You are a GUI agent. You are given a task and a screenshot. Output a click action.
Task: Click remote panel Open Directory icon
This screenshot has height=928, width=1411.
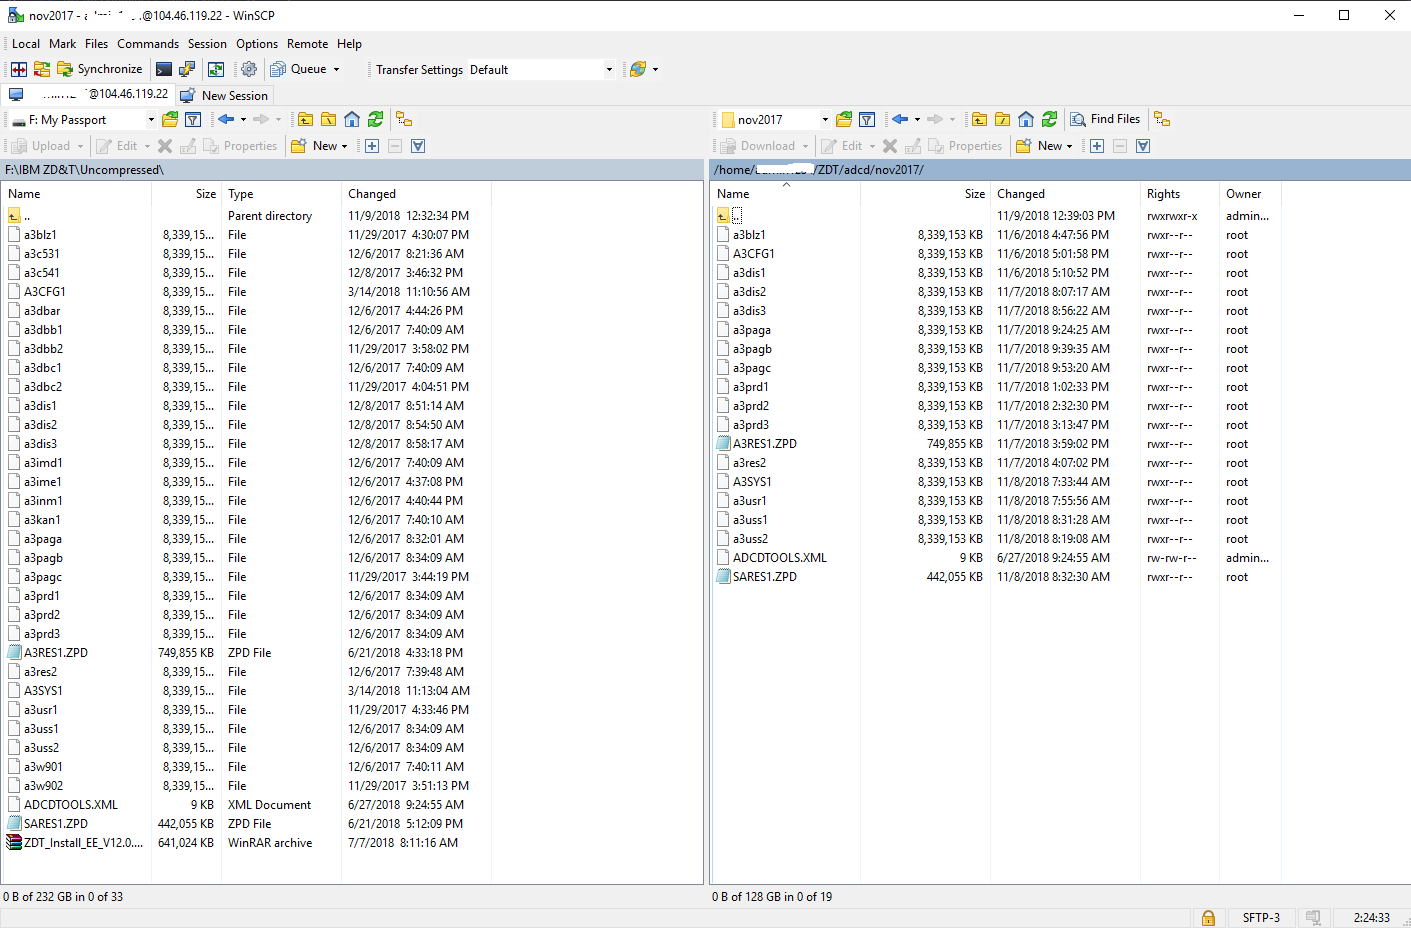[x=844, y=119]
